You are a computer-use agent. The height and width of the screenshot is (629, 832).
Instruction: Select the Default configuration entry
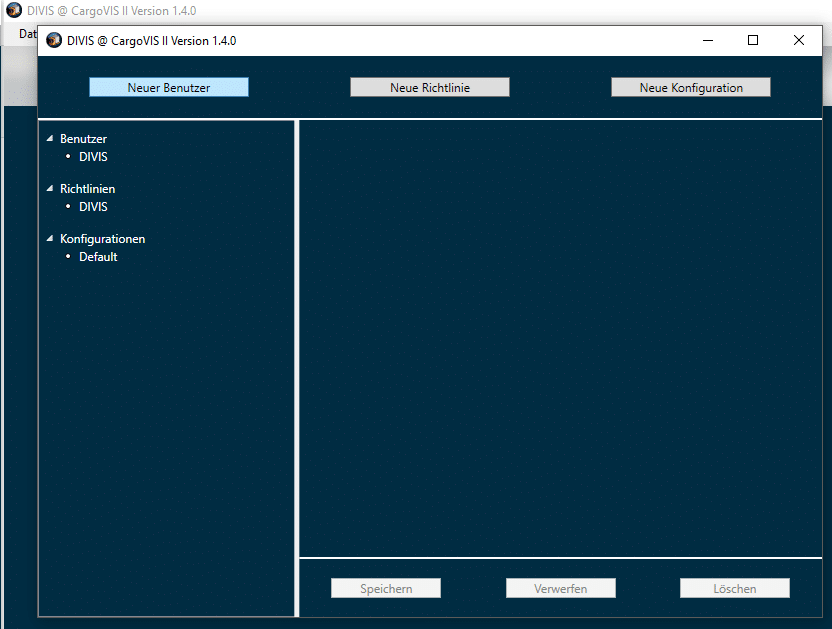98,257
